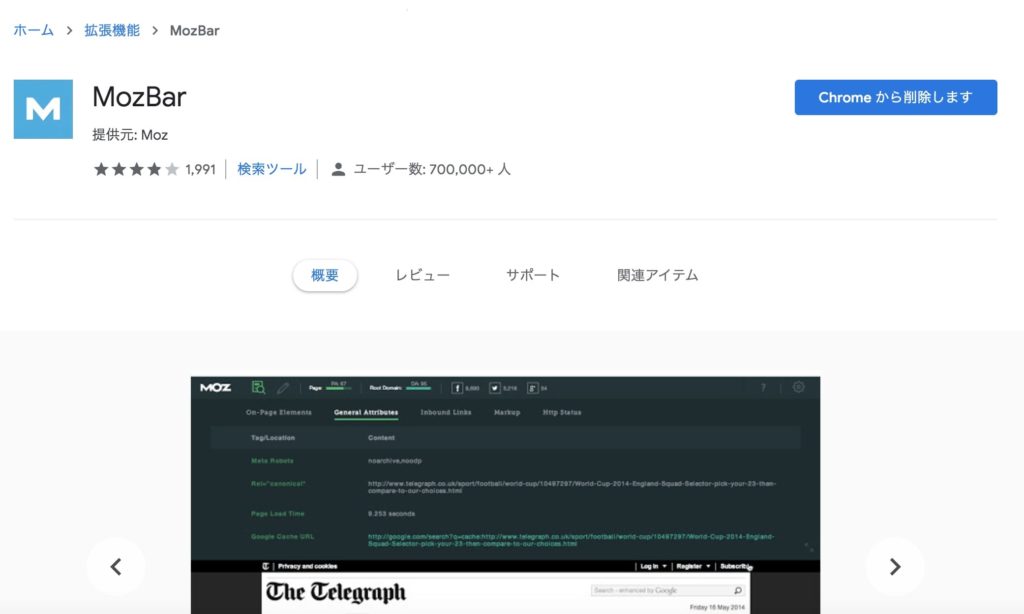Click the Subscribe link in Telegraph bar
This screenshot has height=614, width=1024.
click(x=735, y=566)
